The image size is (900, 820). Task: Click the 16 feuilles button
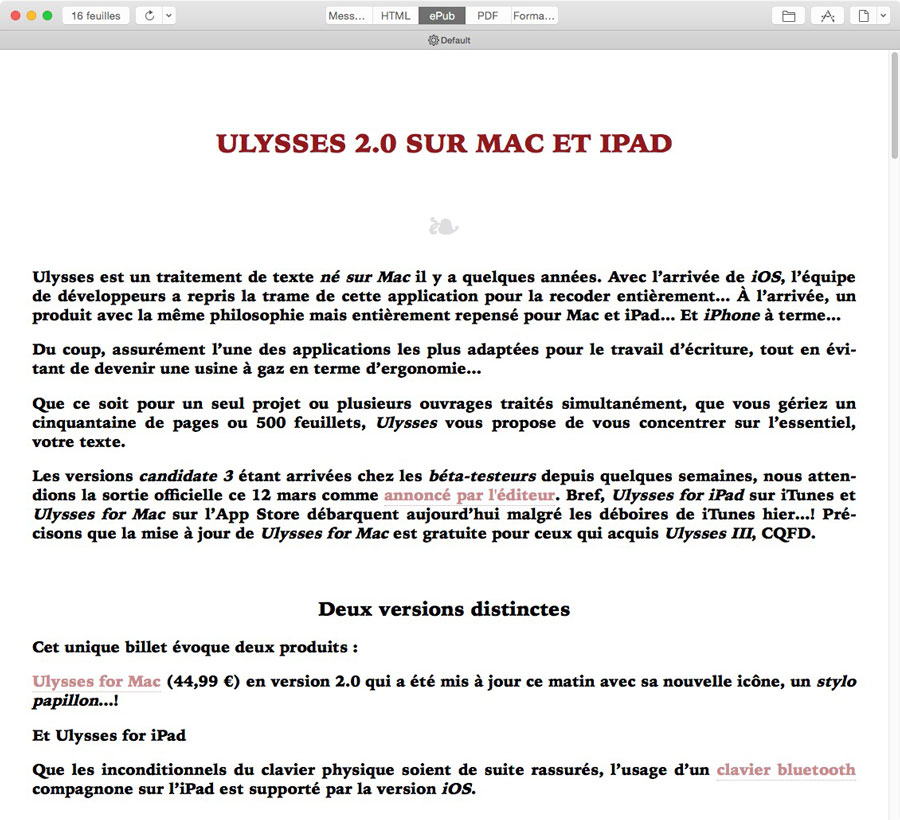[x=95, y=15]
